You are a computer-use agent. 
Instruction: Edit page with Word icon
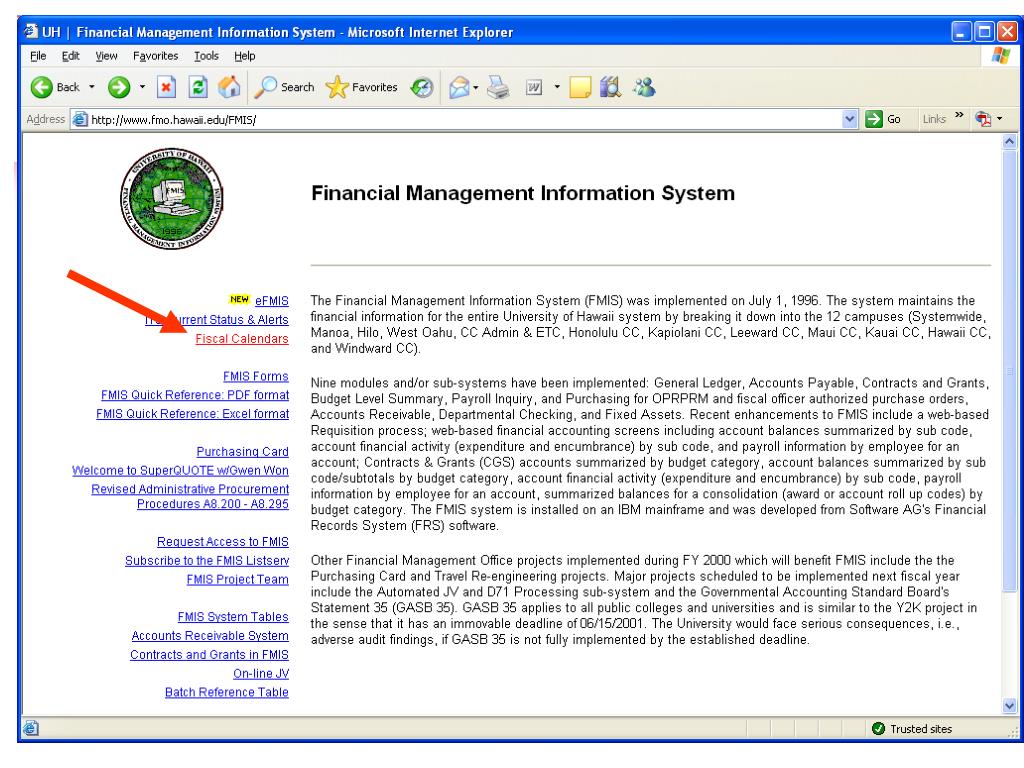[534, 87]
